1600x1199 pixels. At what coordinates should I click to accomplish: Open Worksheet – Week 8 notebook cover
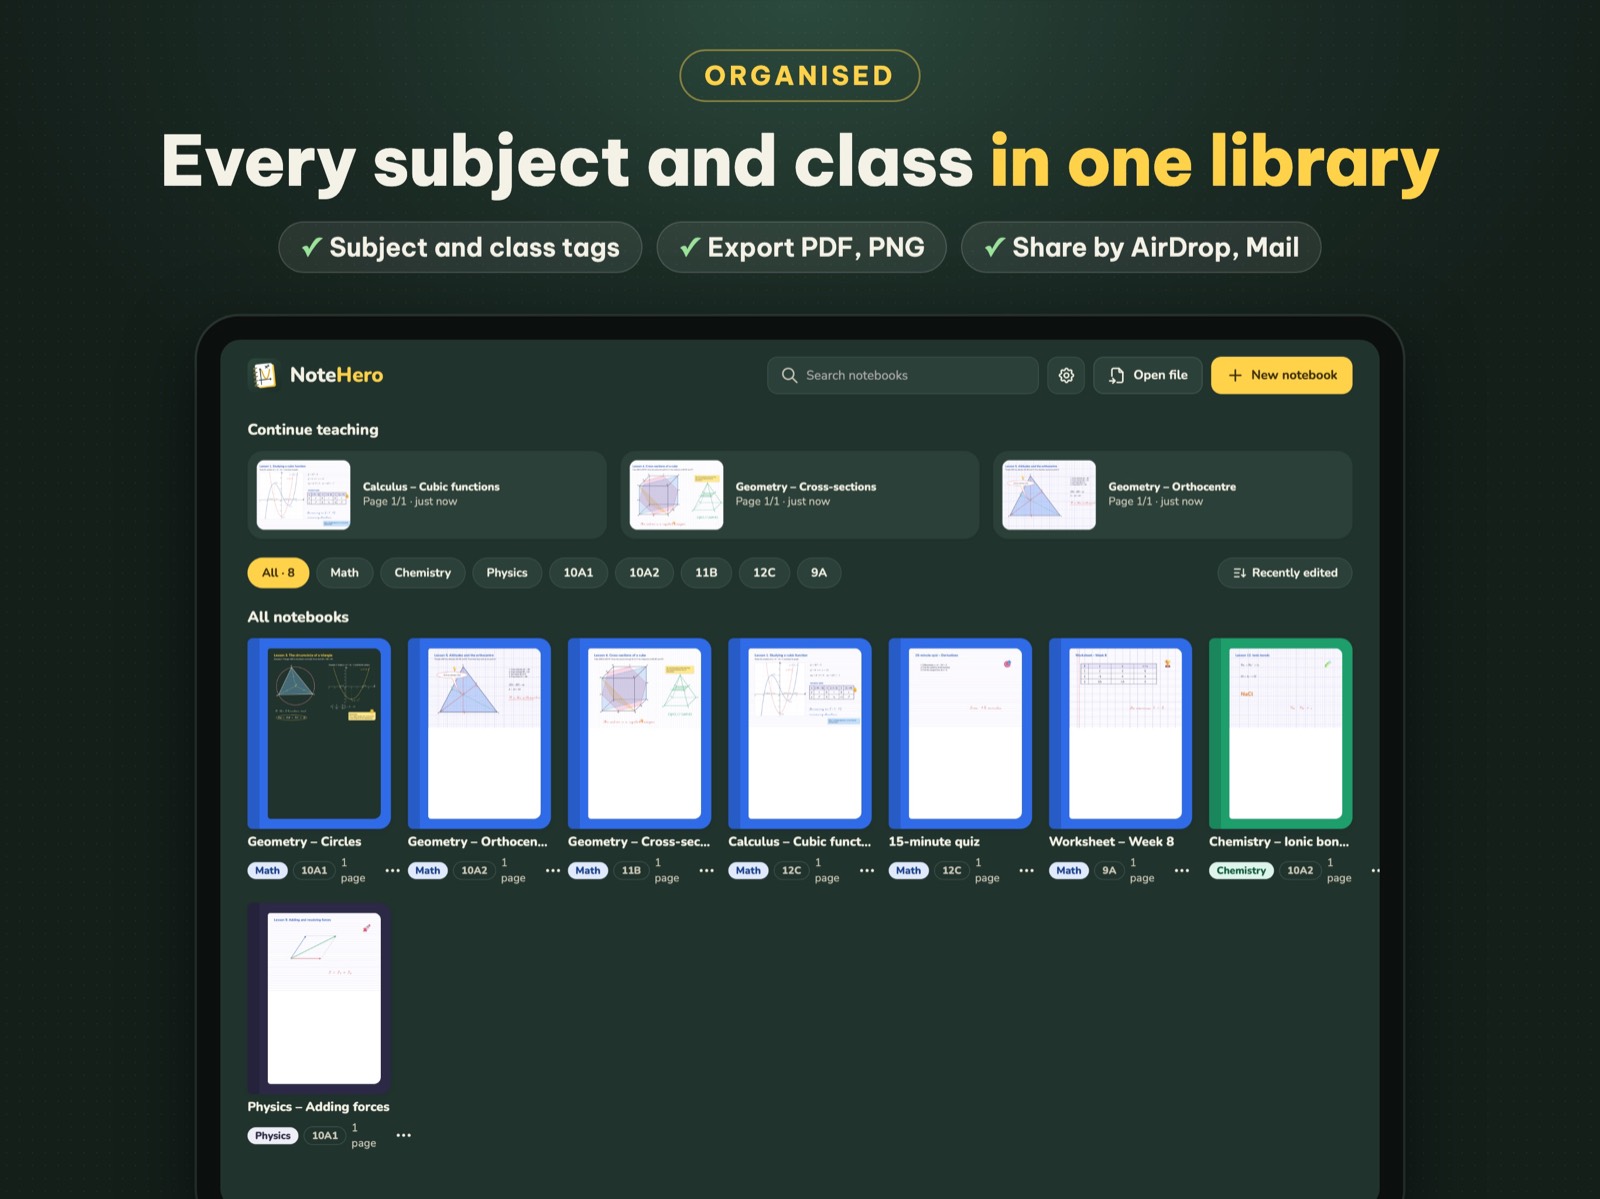[x=1120, y=733]
